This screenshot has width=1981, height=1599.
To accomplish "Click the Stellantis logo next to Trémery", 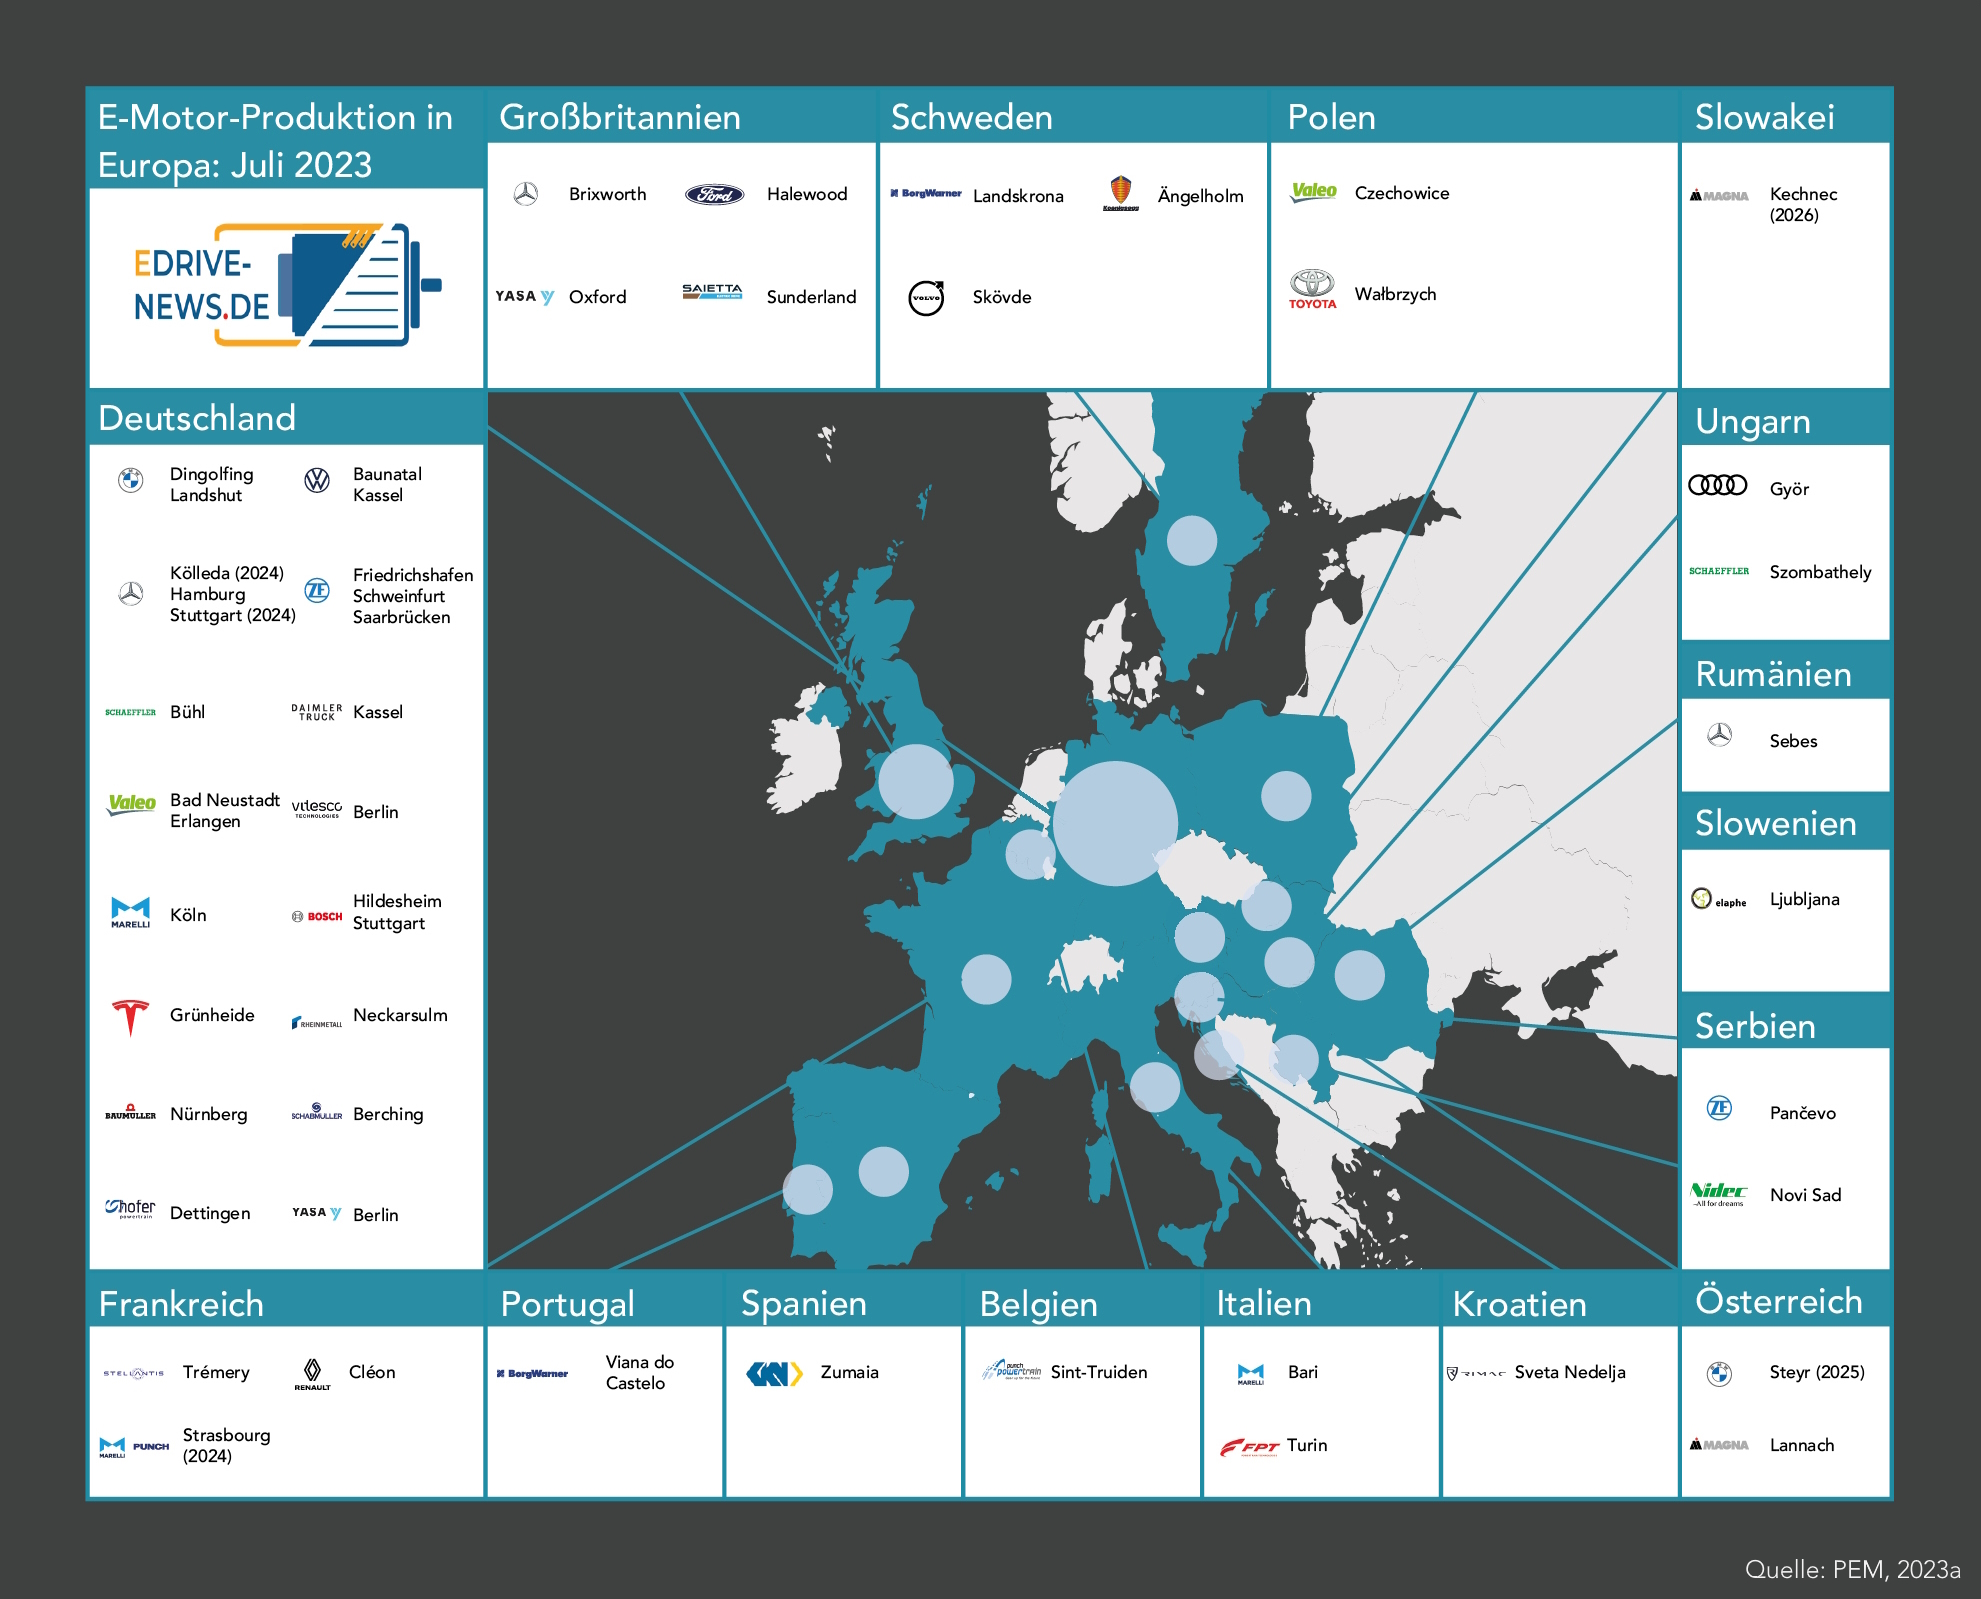I will (x=133, y=1373).
